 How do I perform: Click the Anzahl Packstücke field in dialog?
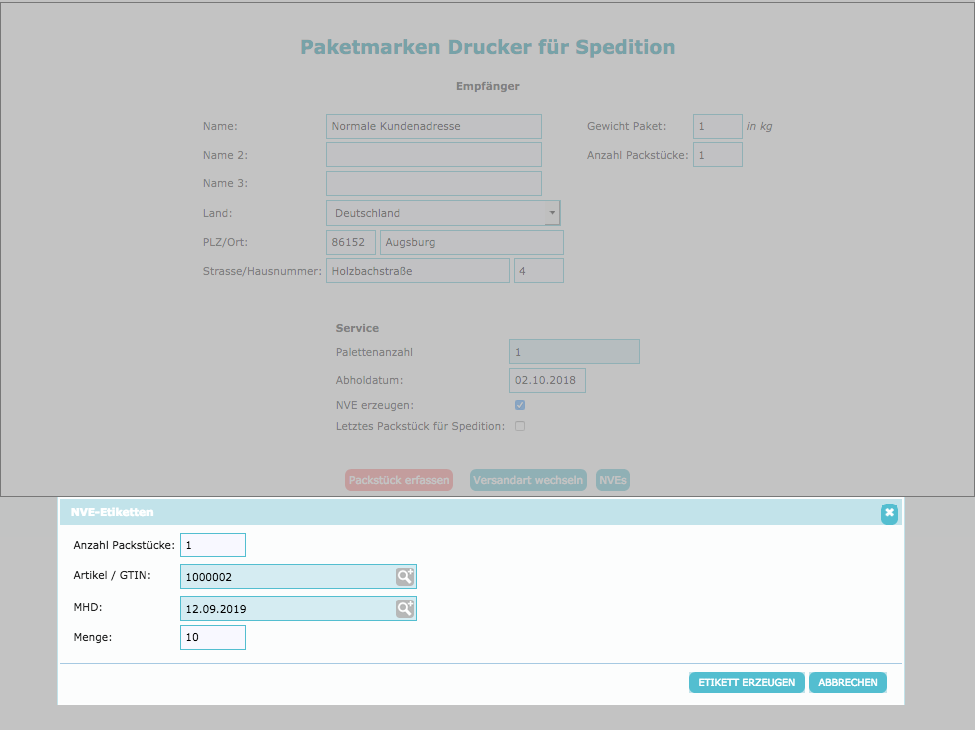[x=212, y=545]
